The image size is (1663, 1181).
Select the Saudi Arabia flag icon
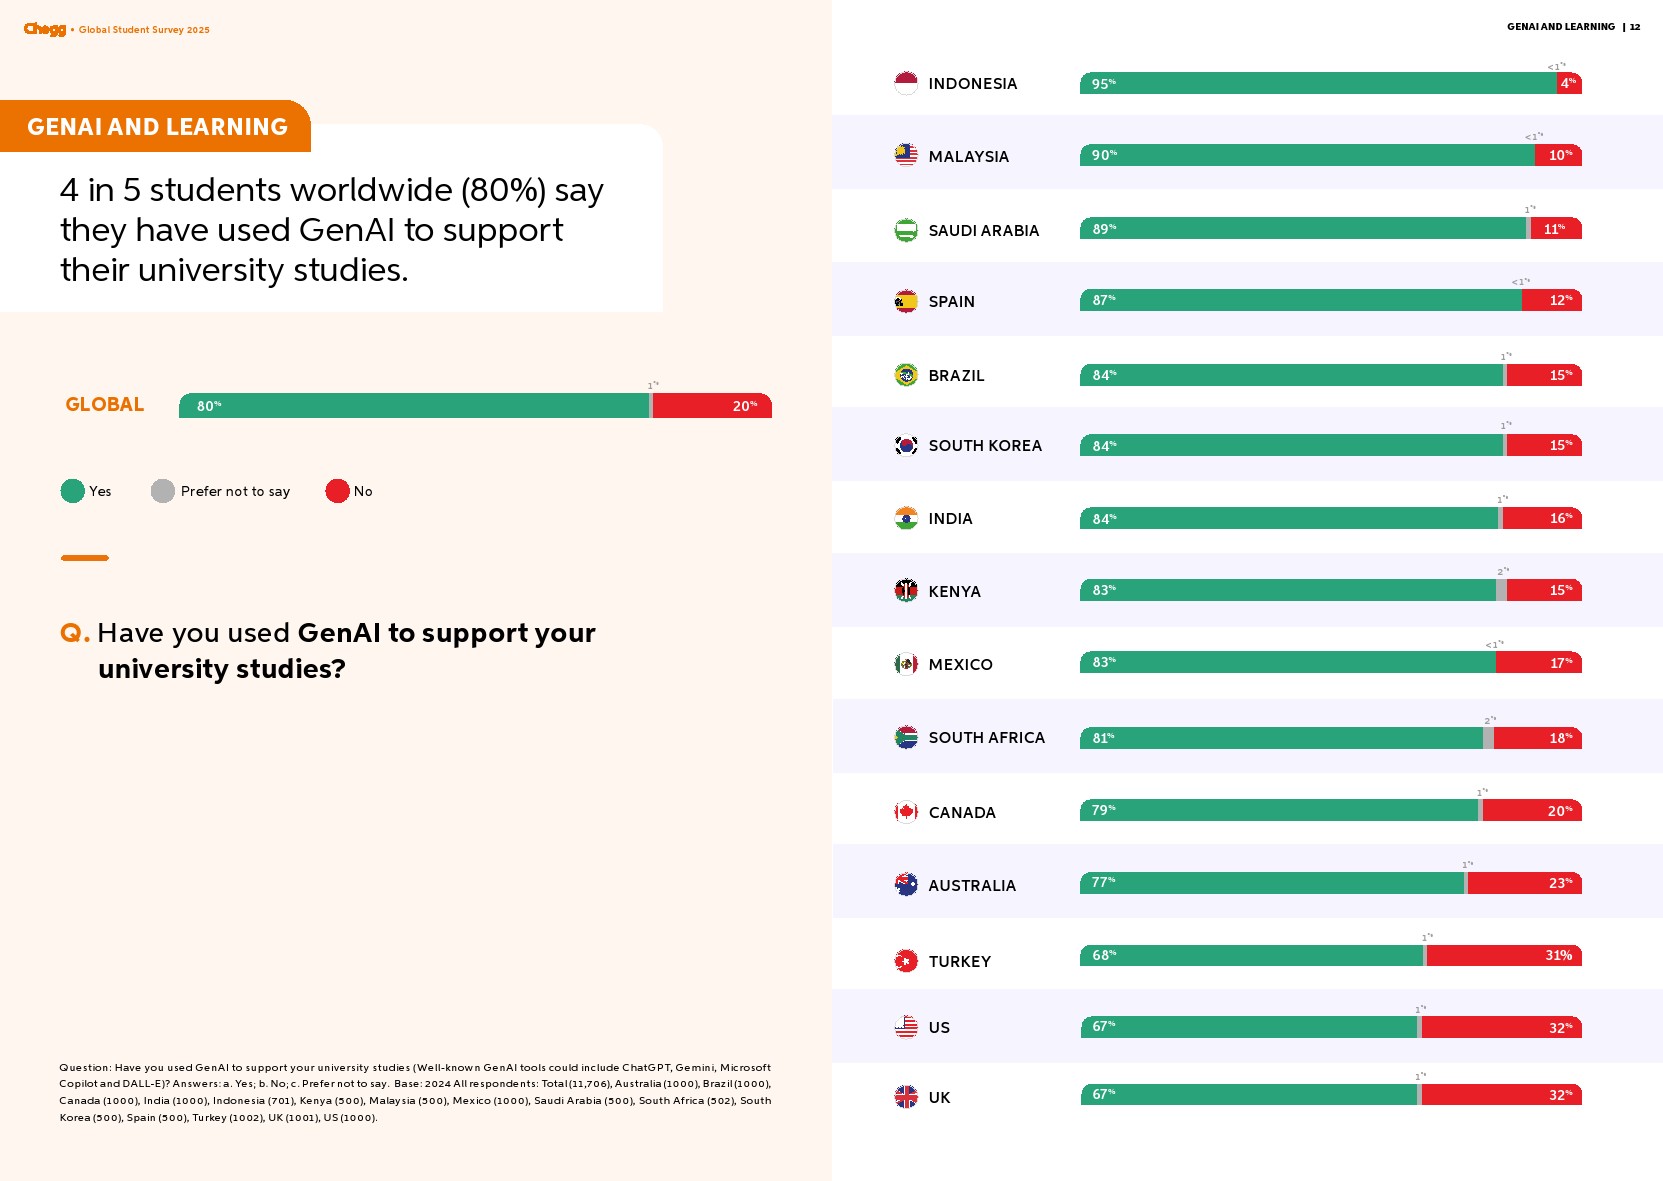click(905, 230)
